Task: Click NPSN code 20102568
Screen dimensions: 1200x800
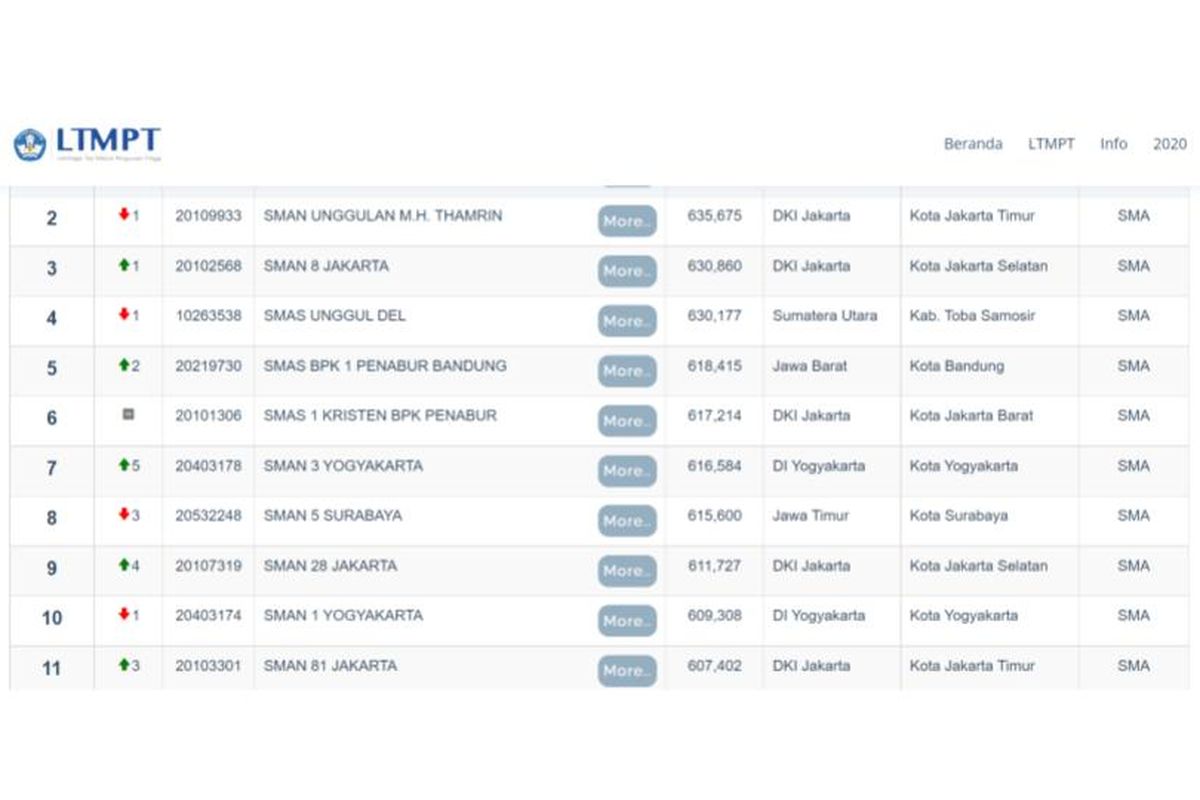Action: click(208, 265)
